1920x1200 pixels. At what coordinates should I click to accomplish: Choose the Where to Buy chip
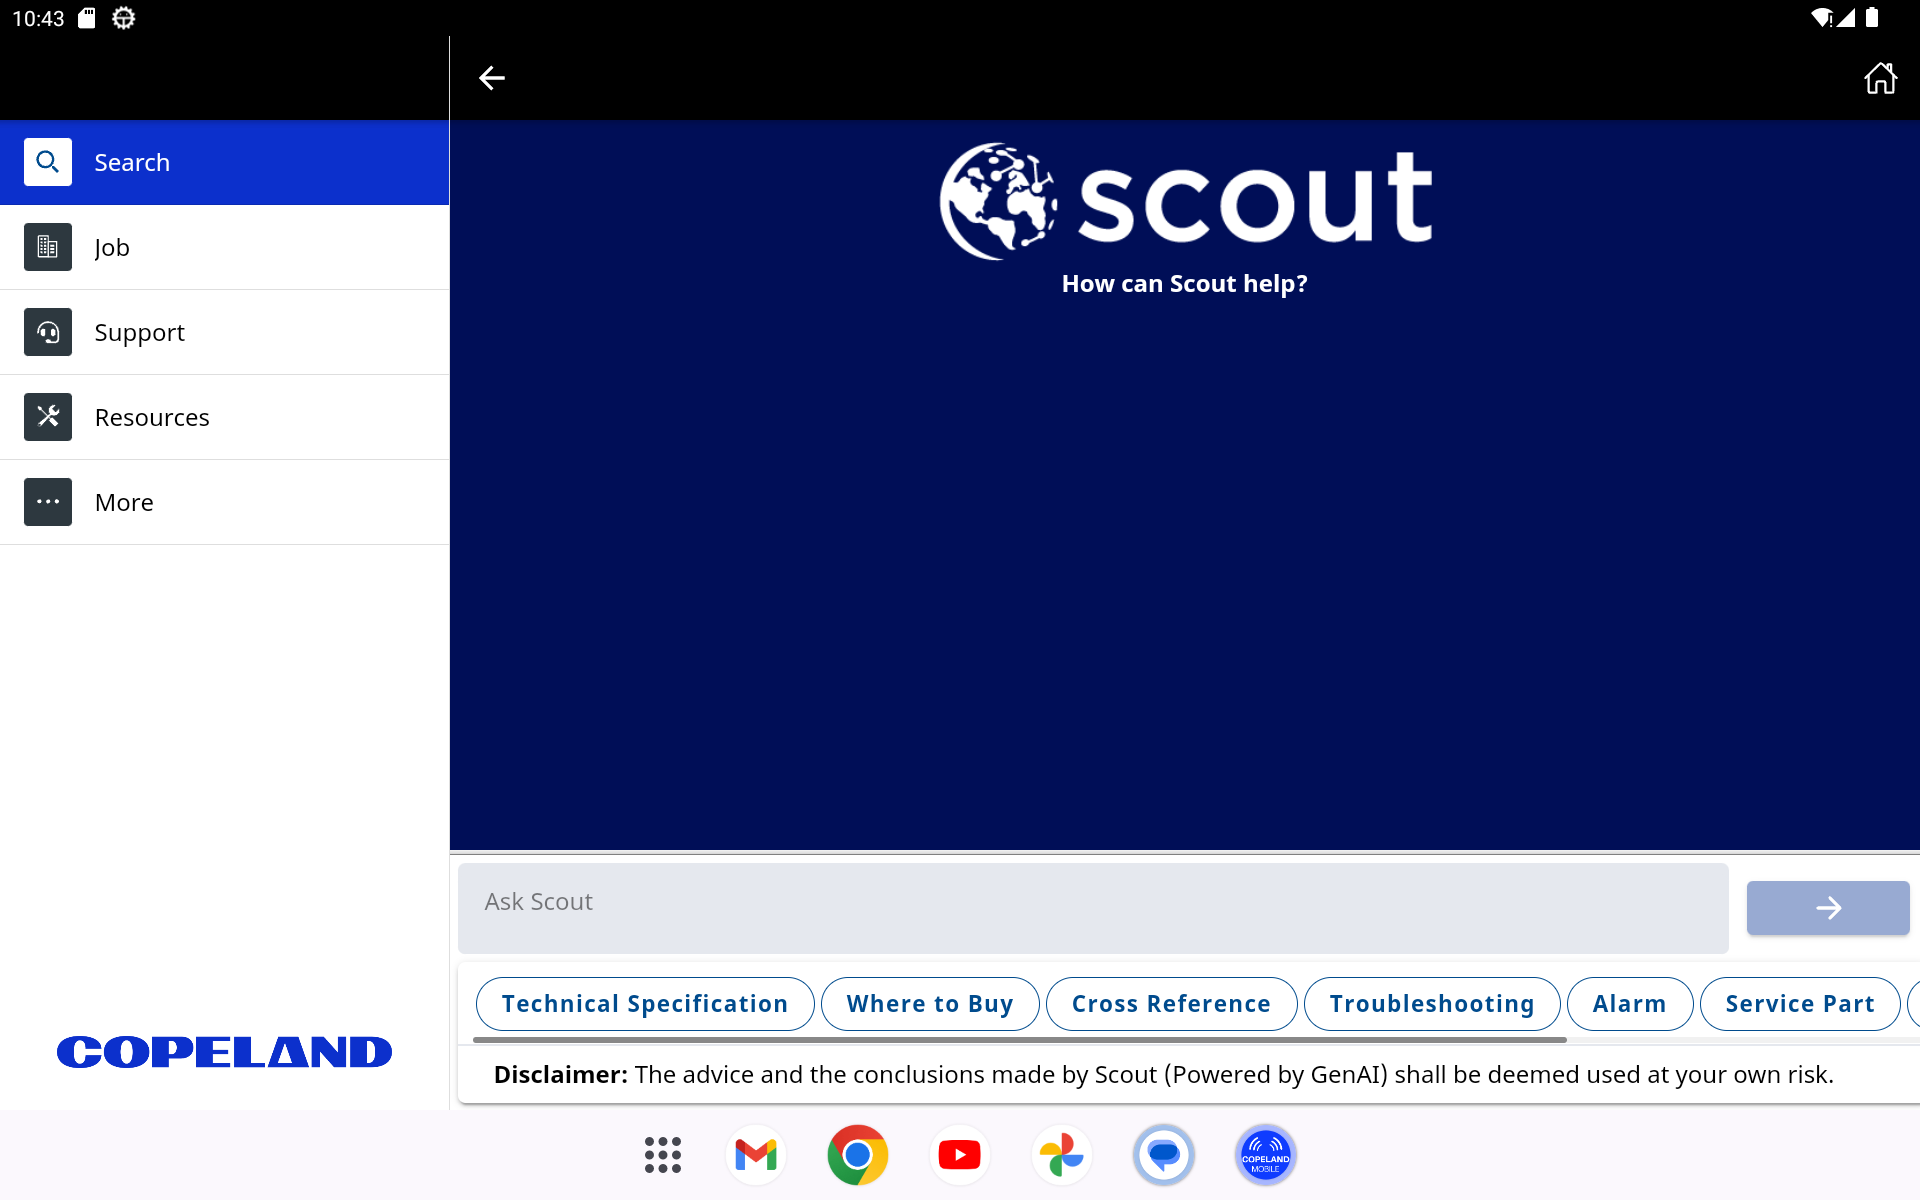pyautogui.click(x=930, y=1004)
